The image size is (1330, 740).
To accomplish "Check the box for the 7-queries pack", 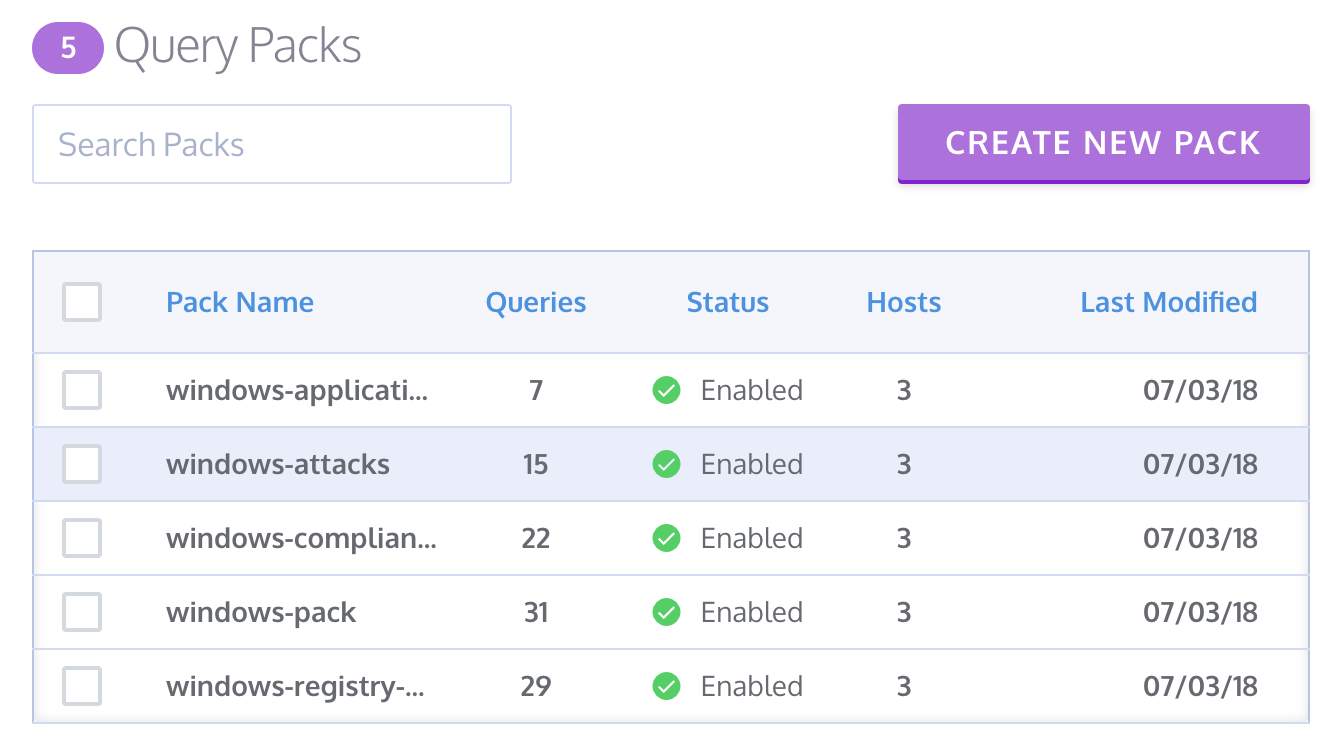I will pos(82,390).
